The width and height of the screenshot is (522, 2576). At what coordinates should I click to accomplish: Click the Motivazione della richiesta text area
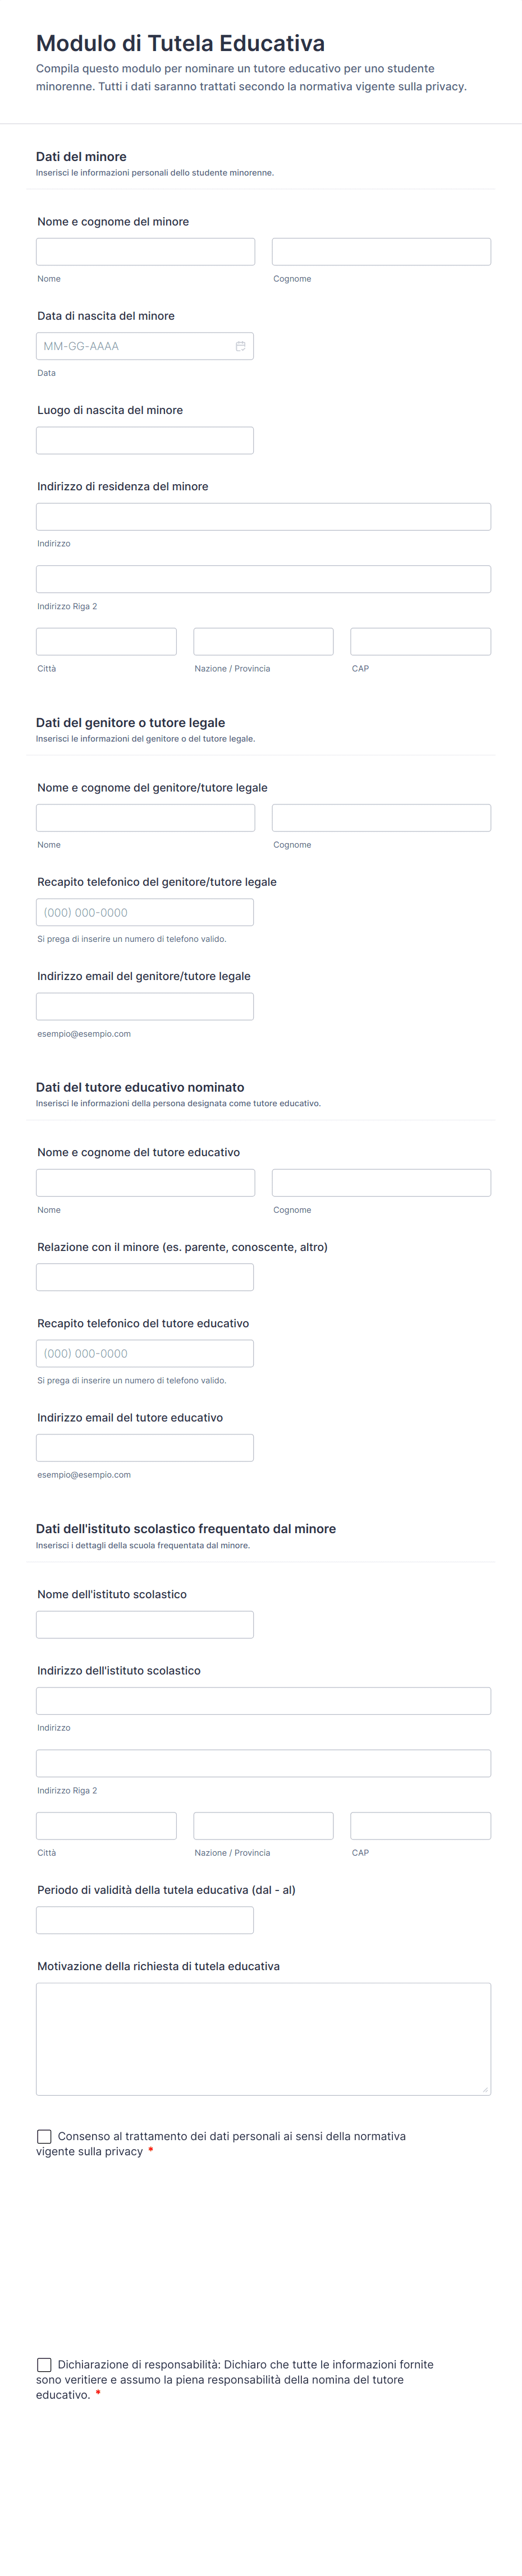[263, 2038]
